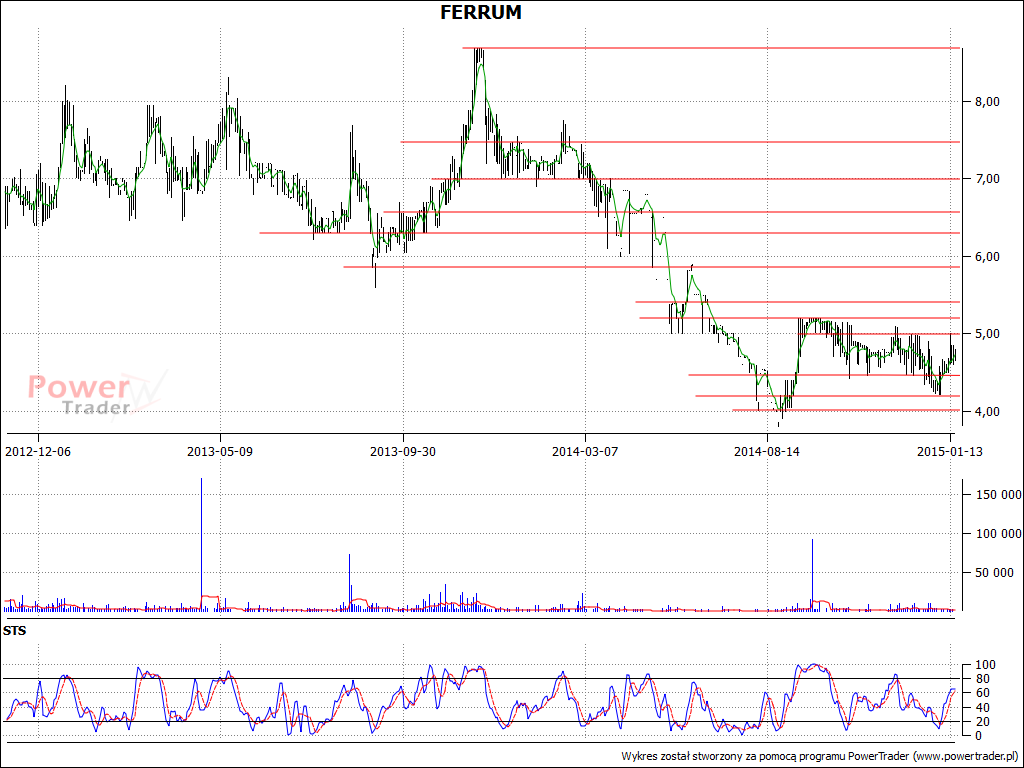Screen dimensions: 1024x768
Task: Click the 8,00 price axis label
Action: [985, 102]
